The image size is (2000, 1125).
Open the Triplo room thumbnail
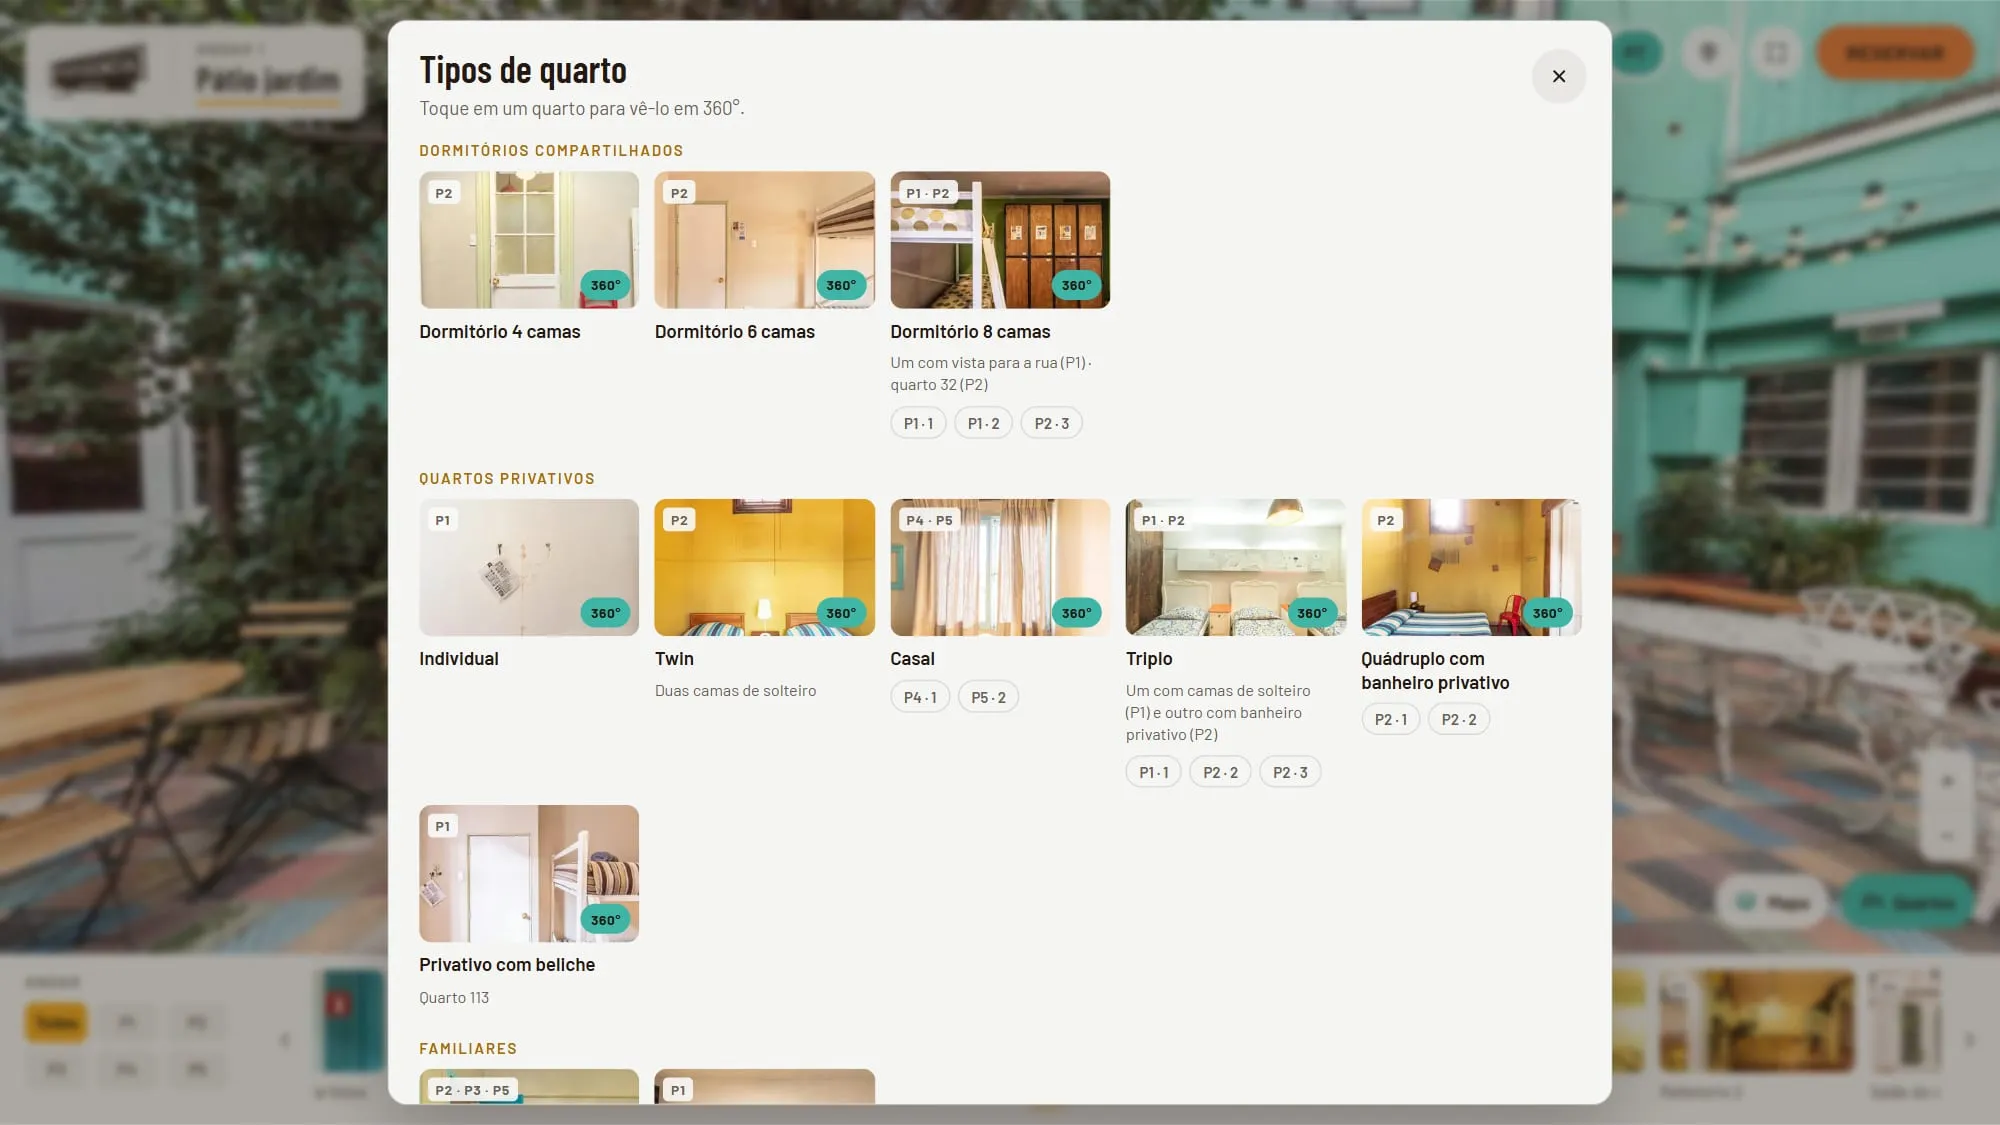tap(1236, 567)
